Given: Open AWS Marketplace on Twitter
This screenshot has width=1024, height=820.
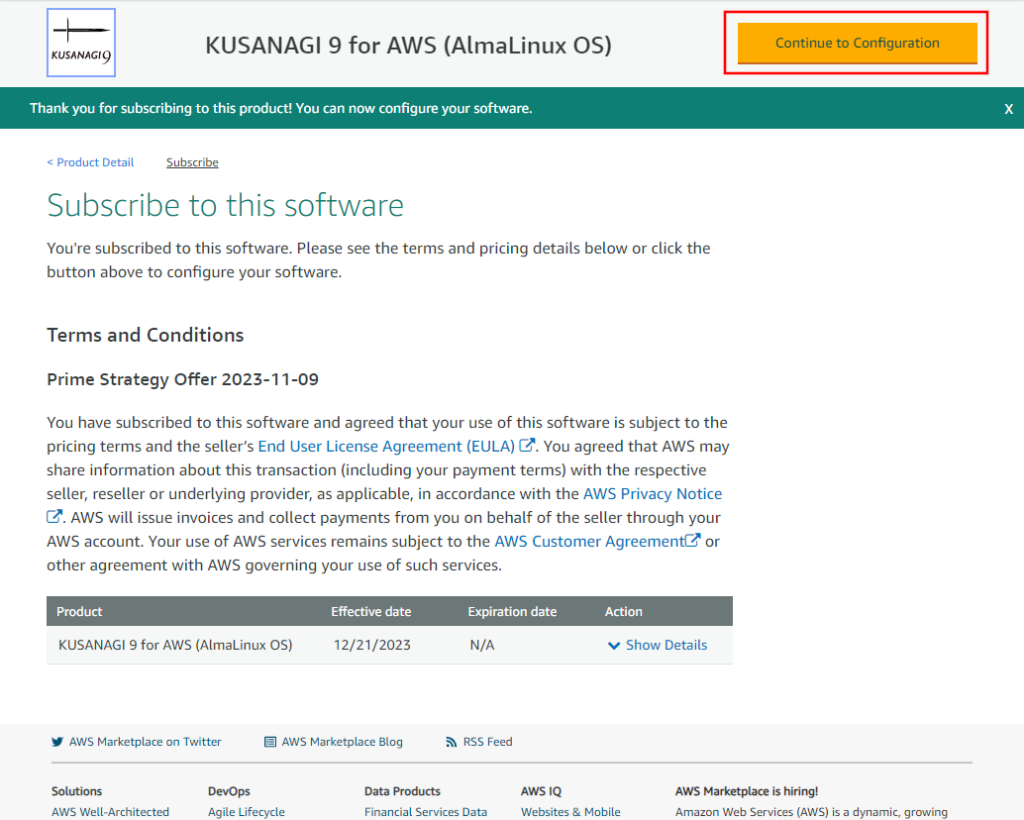Looking at the screenshot, I should pyautogui.click(x=145, y=742).
